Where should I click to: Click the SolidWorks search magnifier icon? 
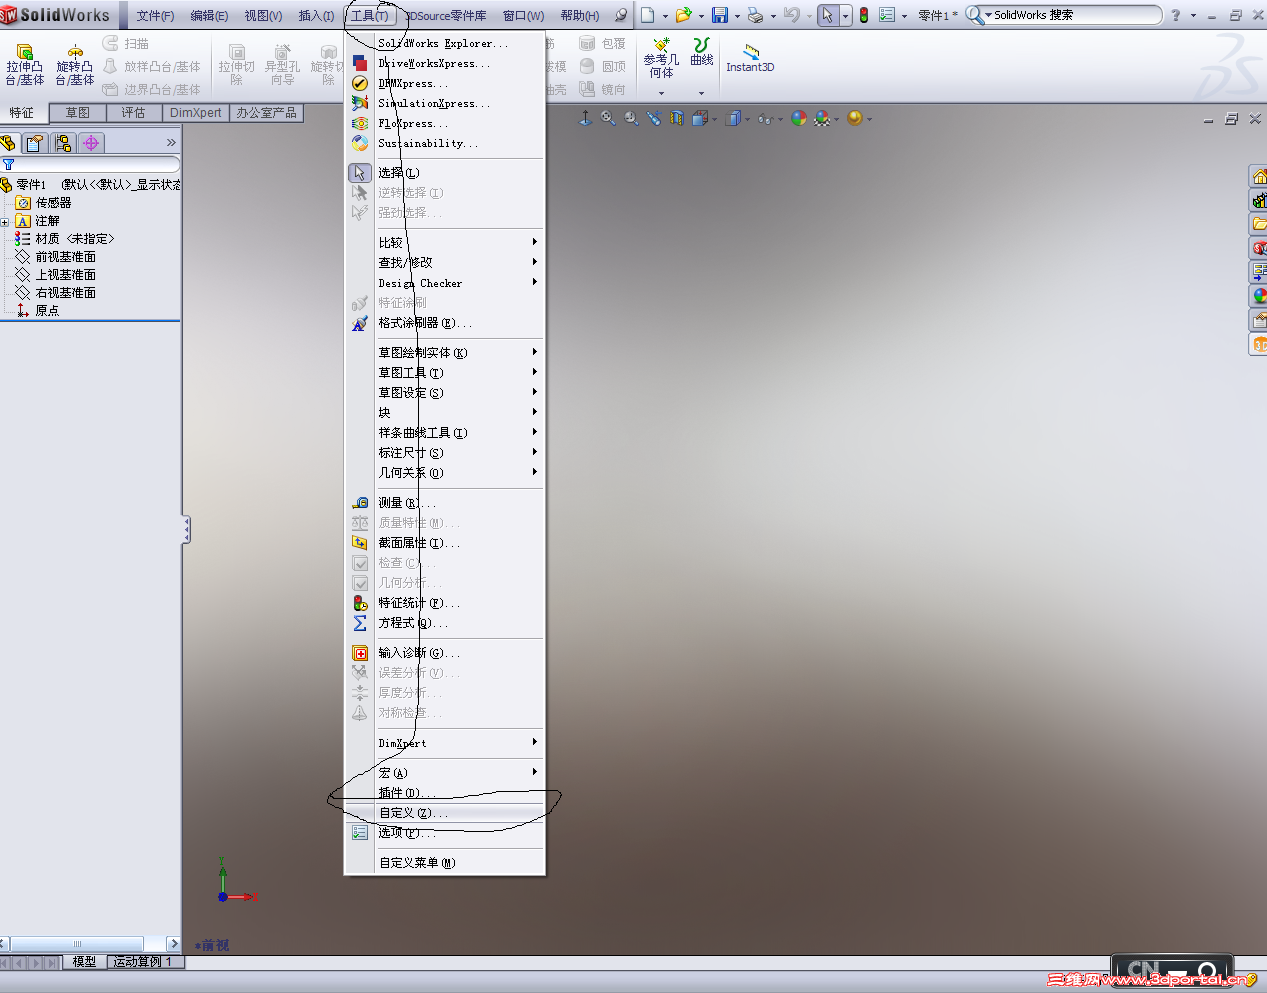pyautogui.click(x=974, y=15)
